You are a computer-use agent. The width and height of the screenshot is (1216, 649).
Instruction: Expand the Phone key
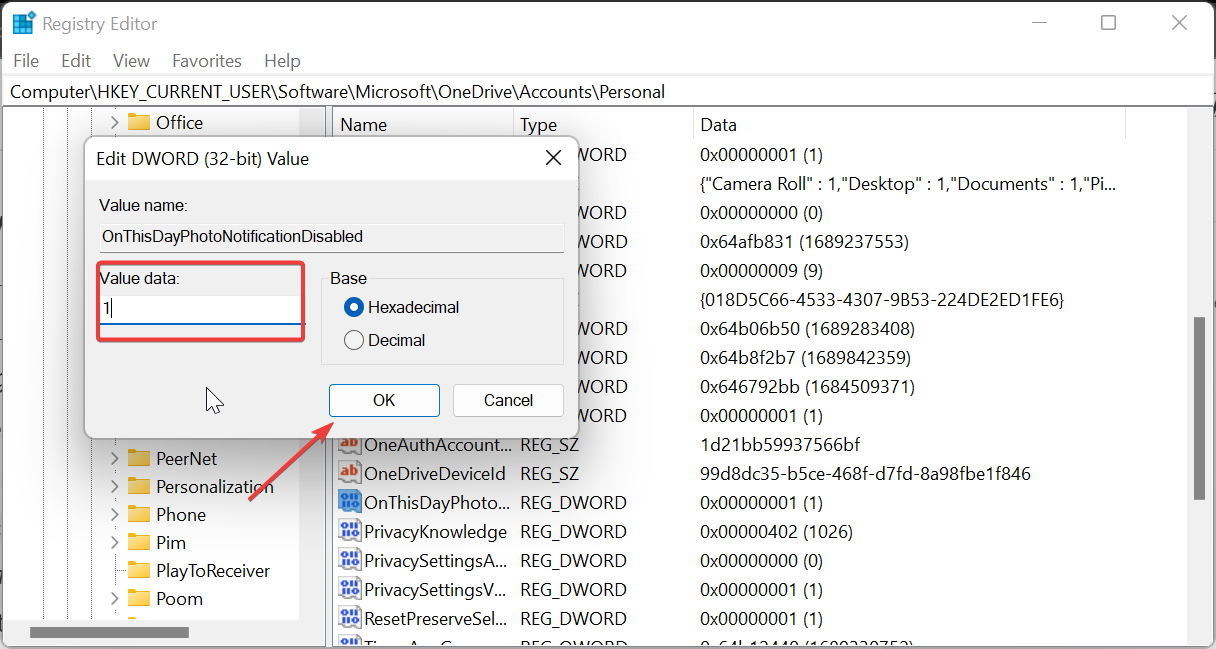tap(114, 514)
